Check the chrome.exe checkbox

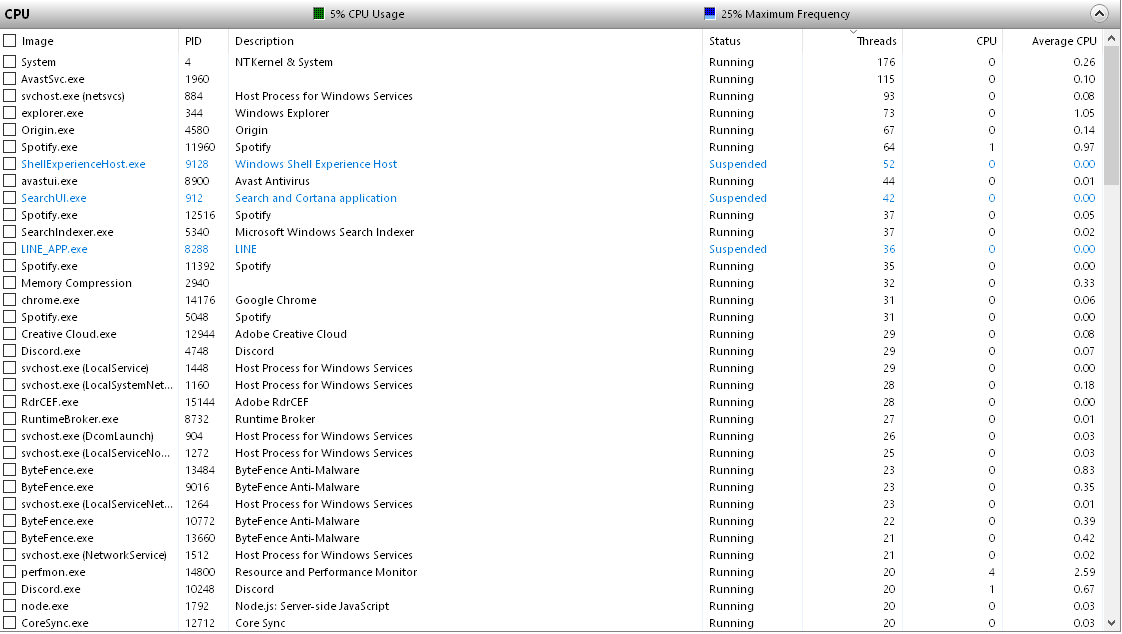(x=9, y=300)
